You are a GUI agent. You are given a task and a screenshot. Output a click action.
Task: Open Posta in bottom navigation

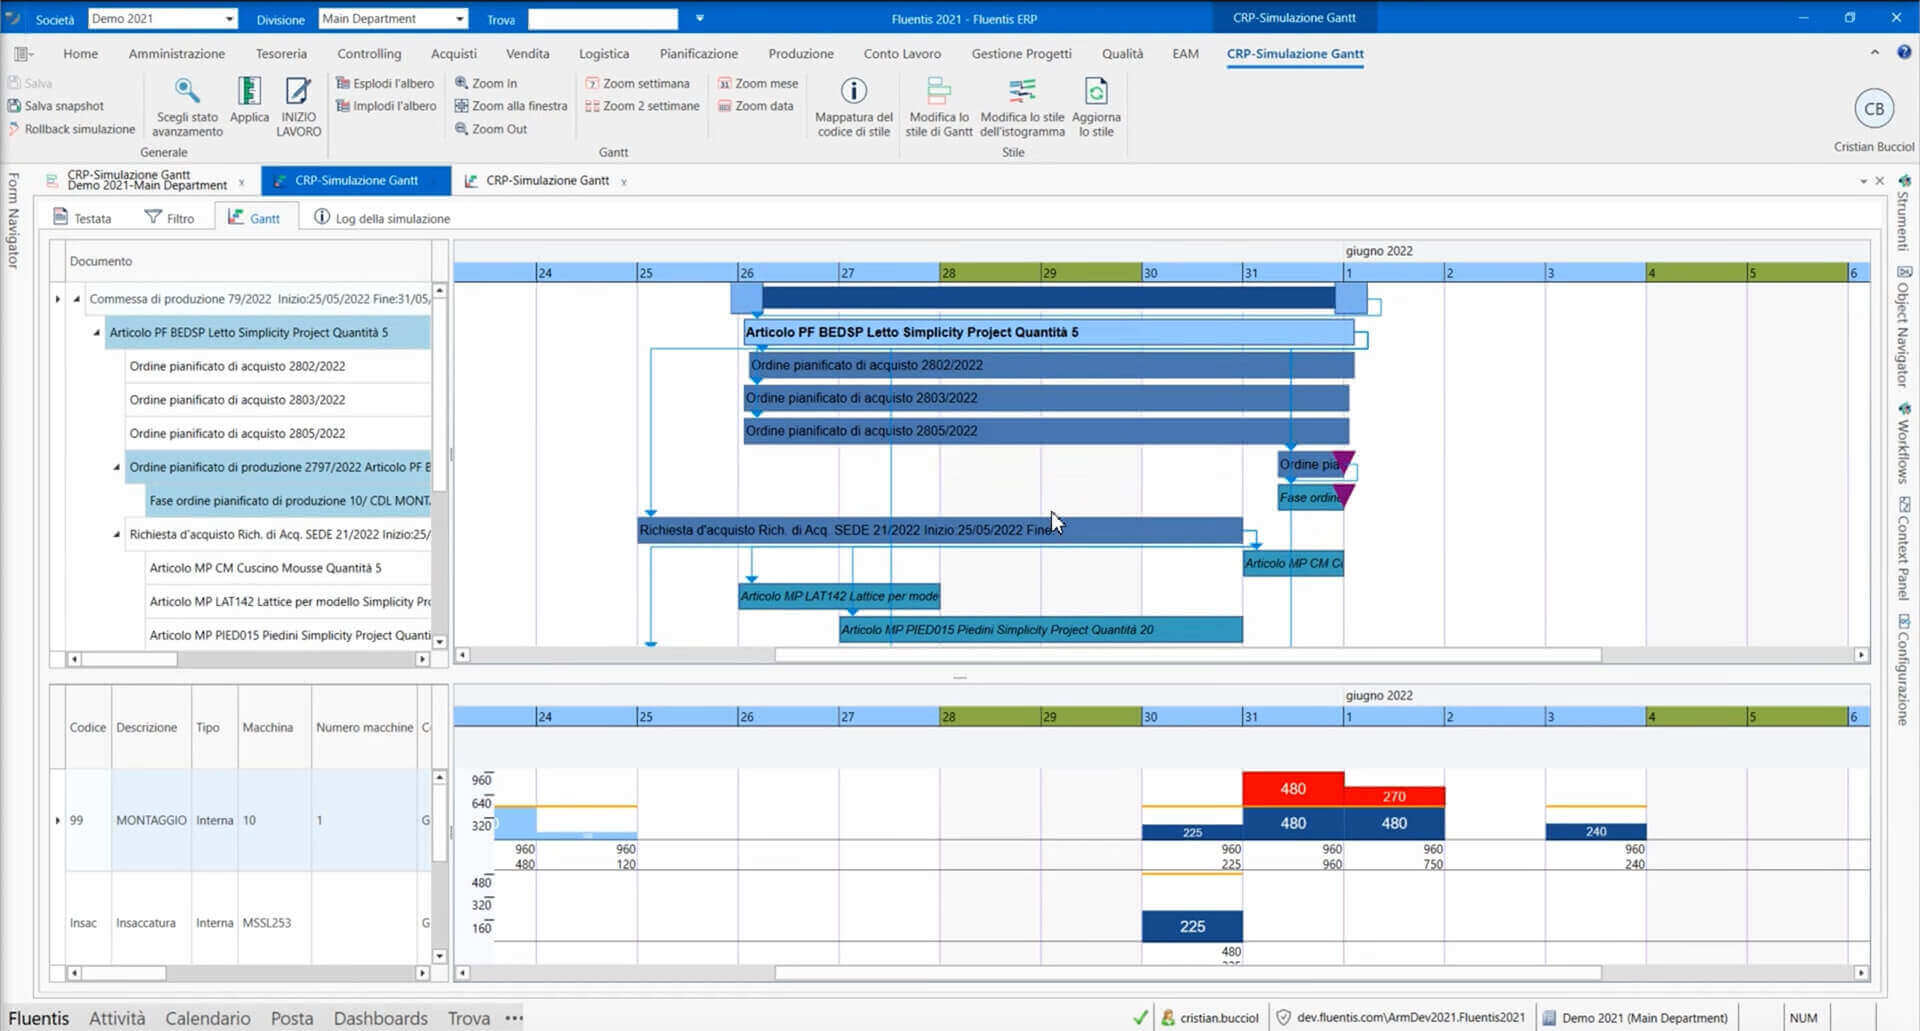[x=292, y=1018]
